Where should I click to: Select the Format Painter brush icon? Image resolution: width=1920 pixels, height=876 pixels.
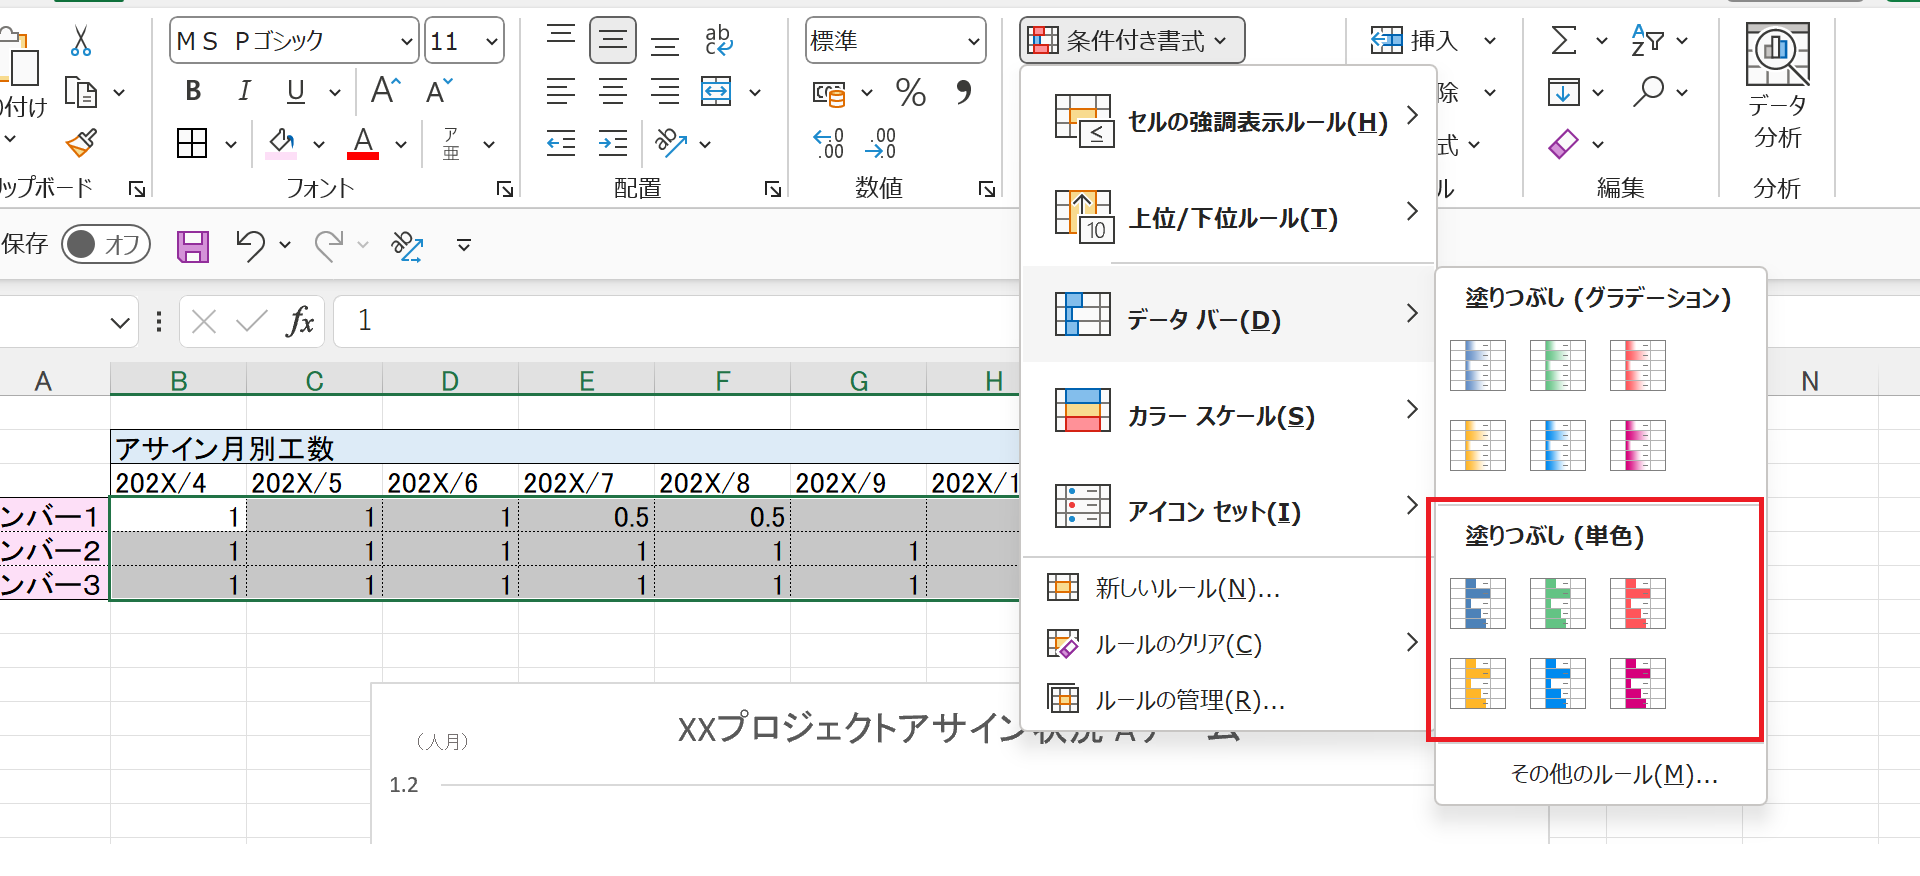(x=81, y=143)
